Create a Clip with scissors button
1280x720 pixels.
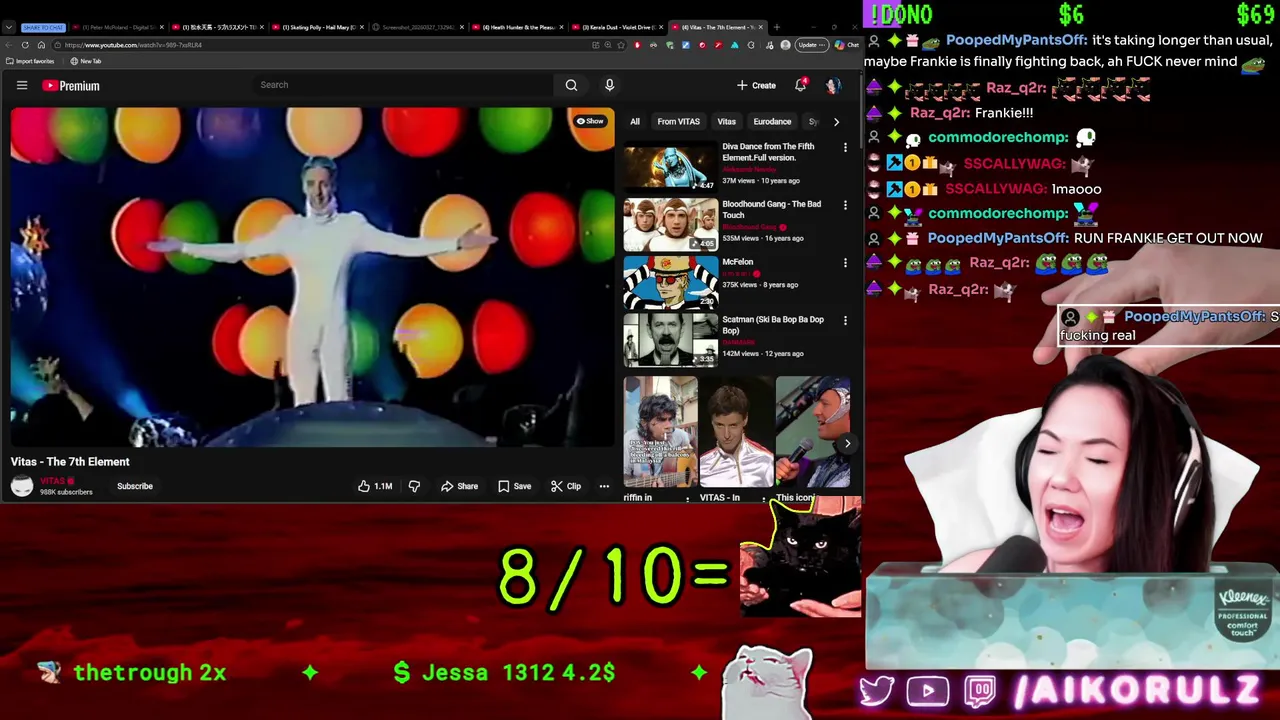pyautogui.click(x=565, y=486)
